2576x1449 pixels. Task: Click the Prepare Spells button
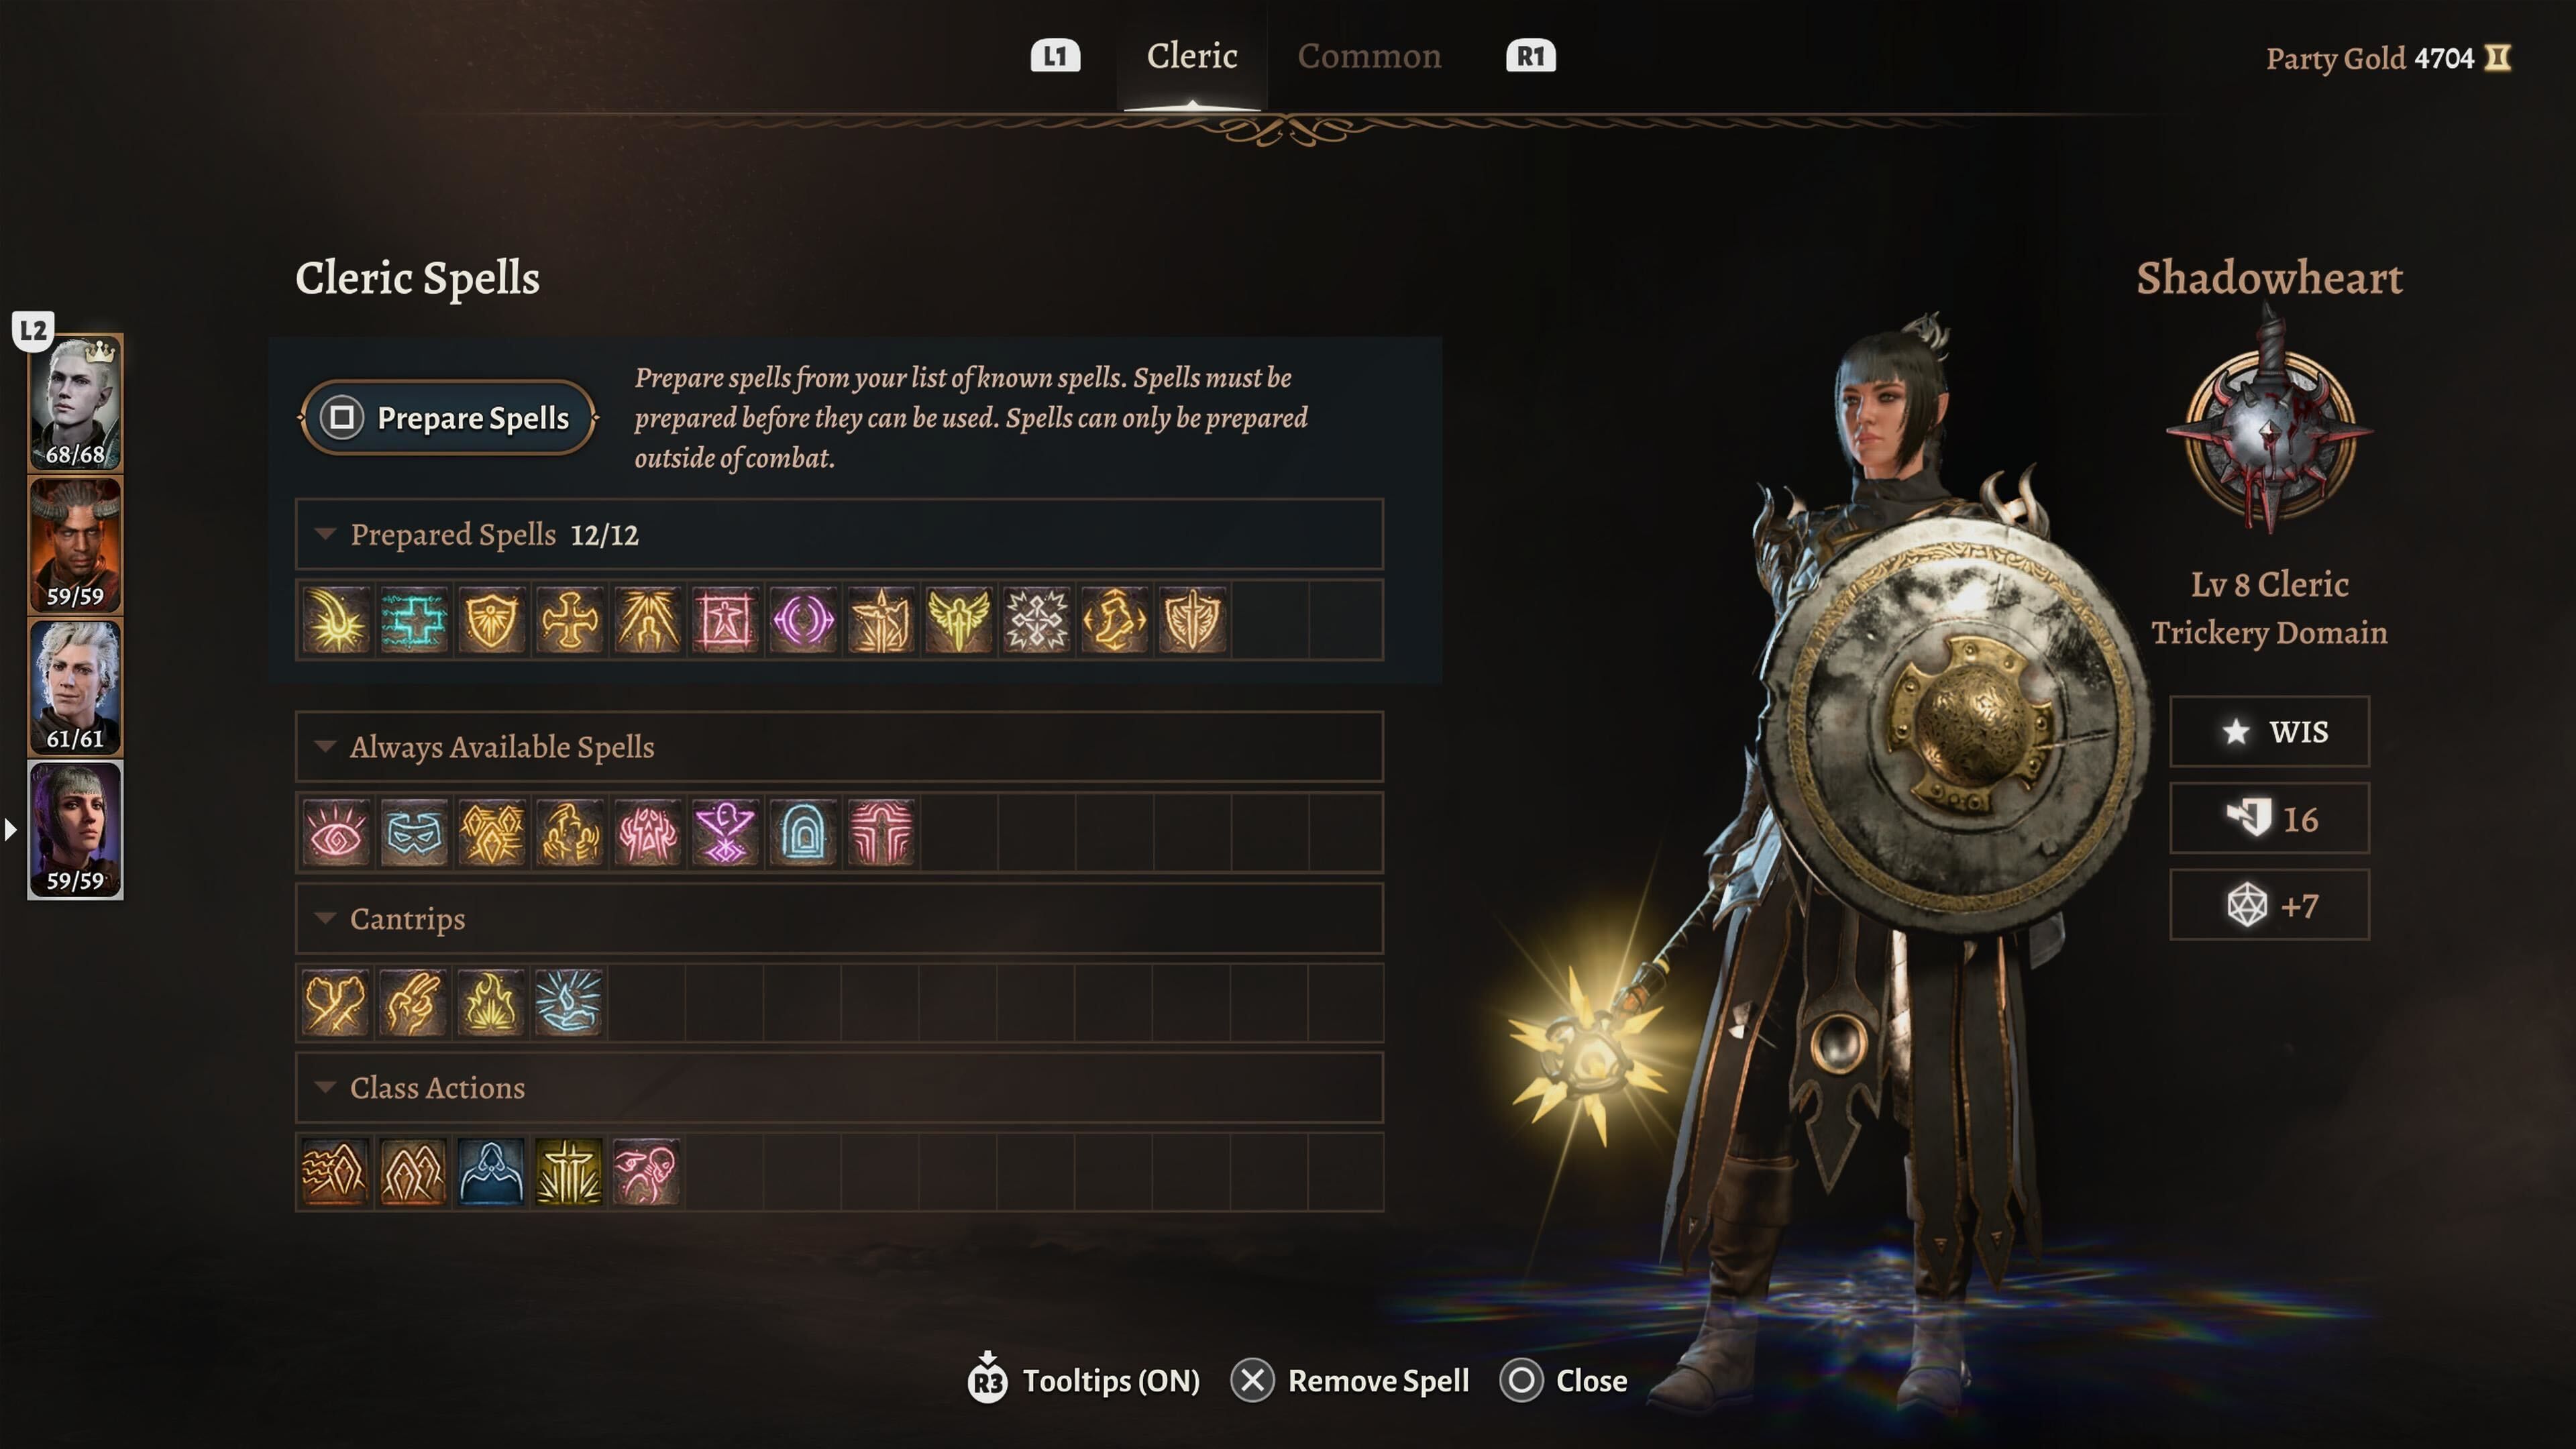[x=448, y=418]
